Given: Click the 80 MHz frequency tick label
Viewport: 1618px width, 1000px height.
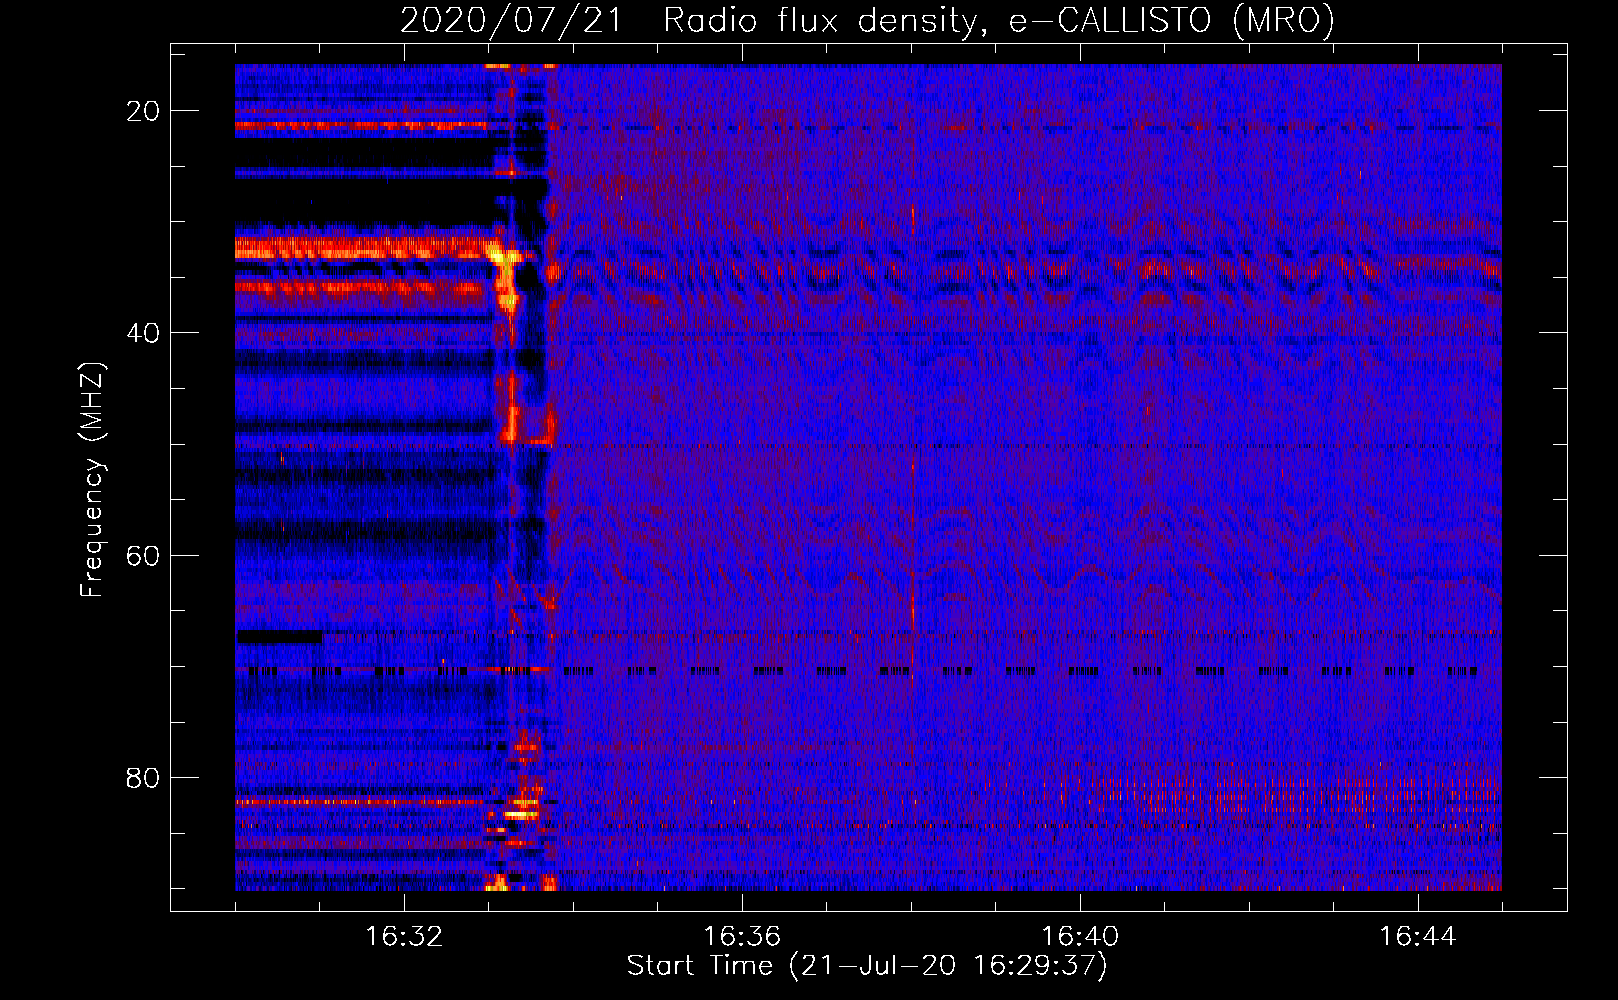Looking at the screenshot, I should click(x=143, y=777).
